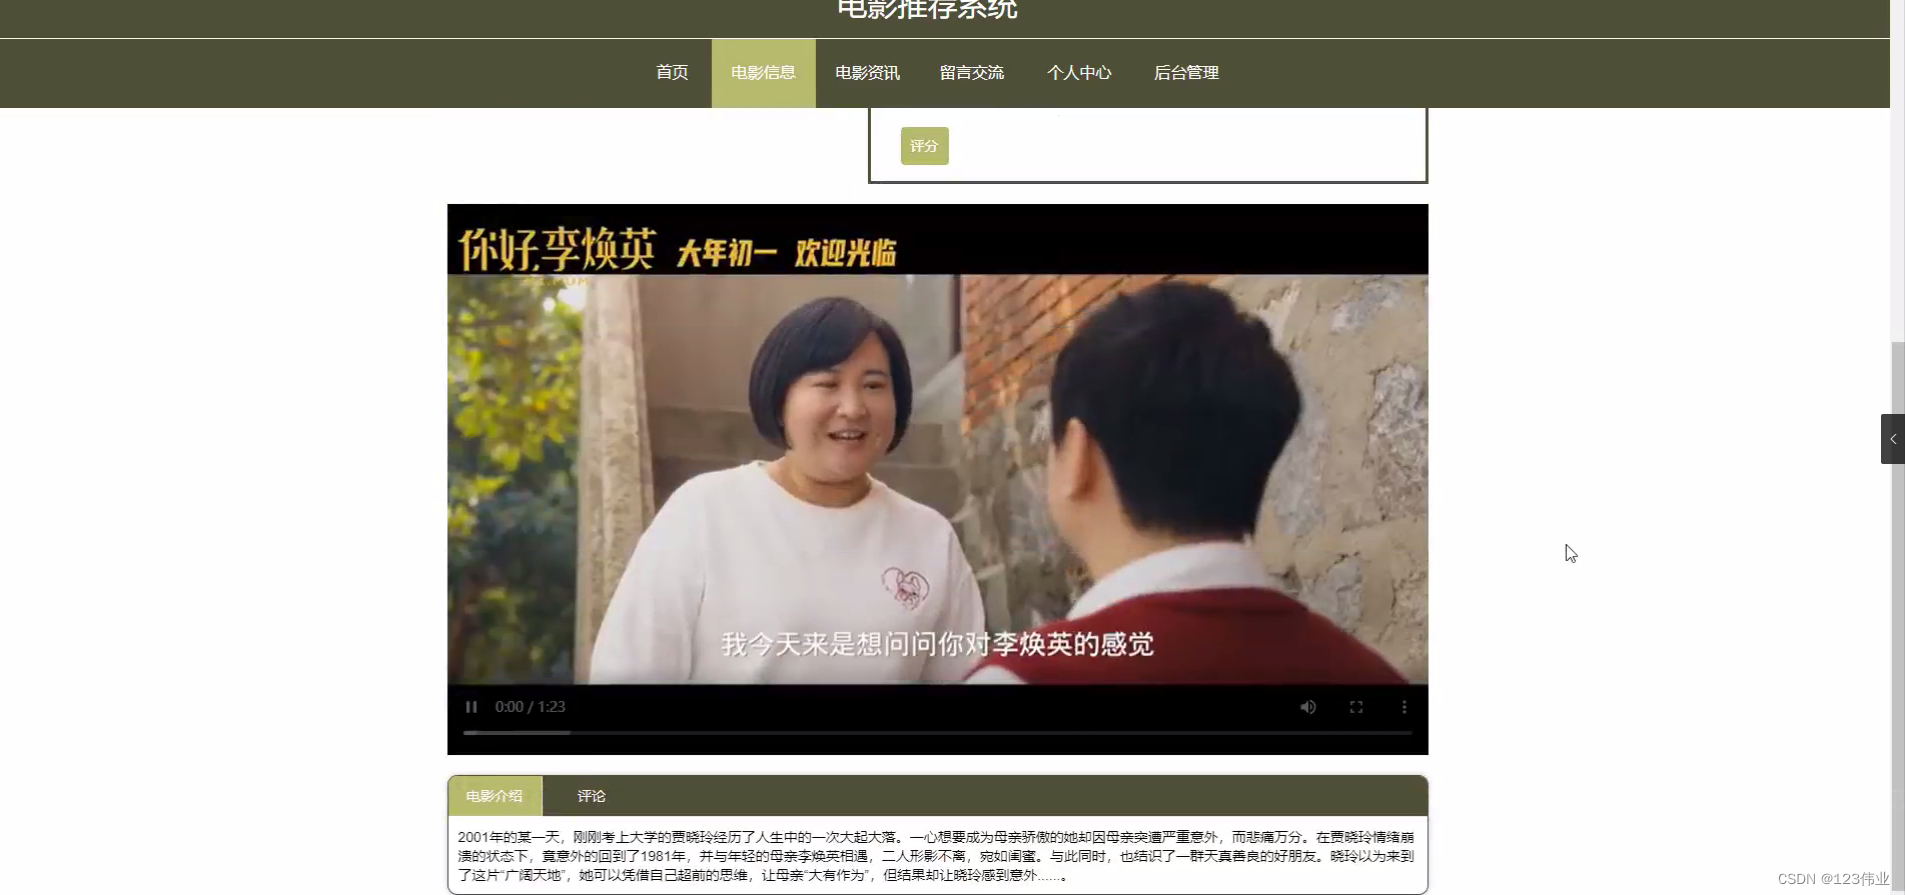Image resolution: width=1905 pixels, height=895 pixels.
Task: Open 后台管理 nav item
Action: coord(1186,73)
